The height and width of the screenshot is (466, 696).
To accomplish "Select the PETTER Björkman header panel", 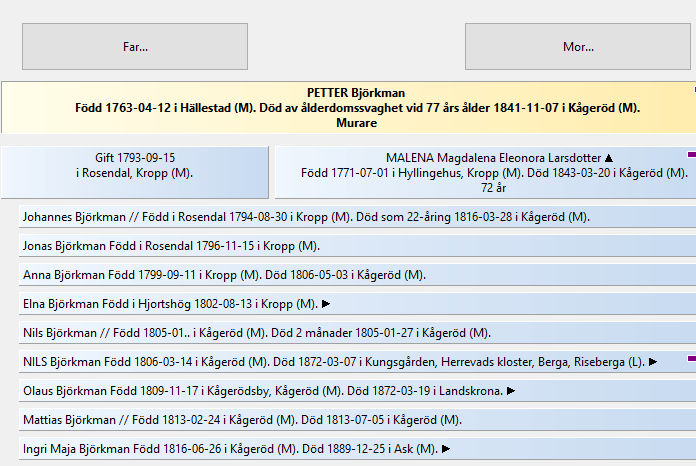I will click(x=348, y=108).
